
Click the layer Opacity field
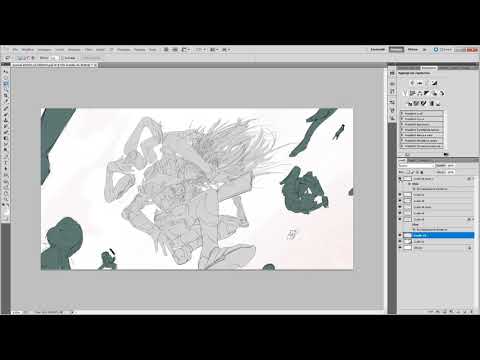(451, 165)
